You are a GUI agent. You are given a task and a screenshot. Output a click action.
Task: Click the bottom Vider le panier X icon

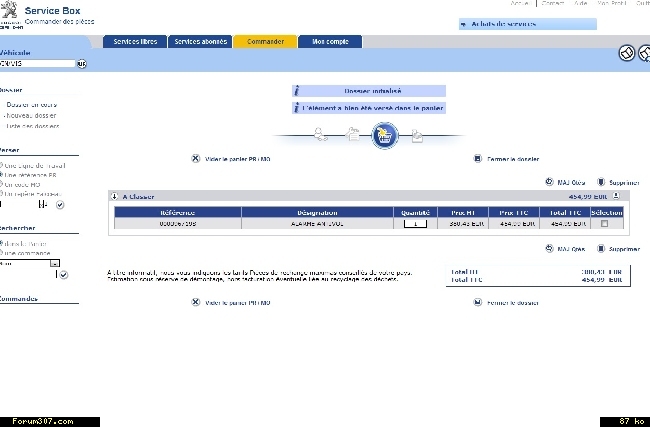196,302
